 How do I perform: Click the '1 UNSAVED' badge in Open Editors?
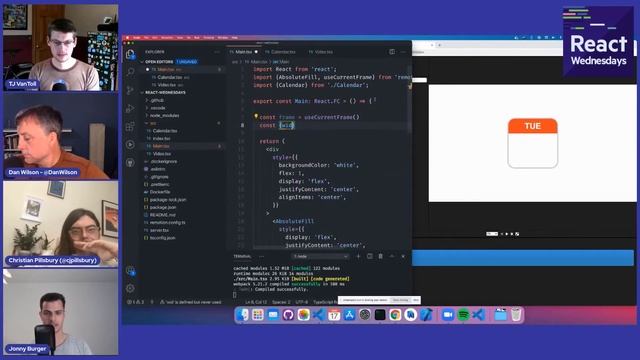point(187,62)
